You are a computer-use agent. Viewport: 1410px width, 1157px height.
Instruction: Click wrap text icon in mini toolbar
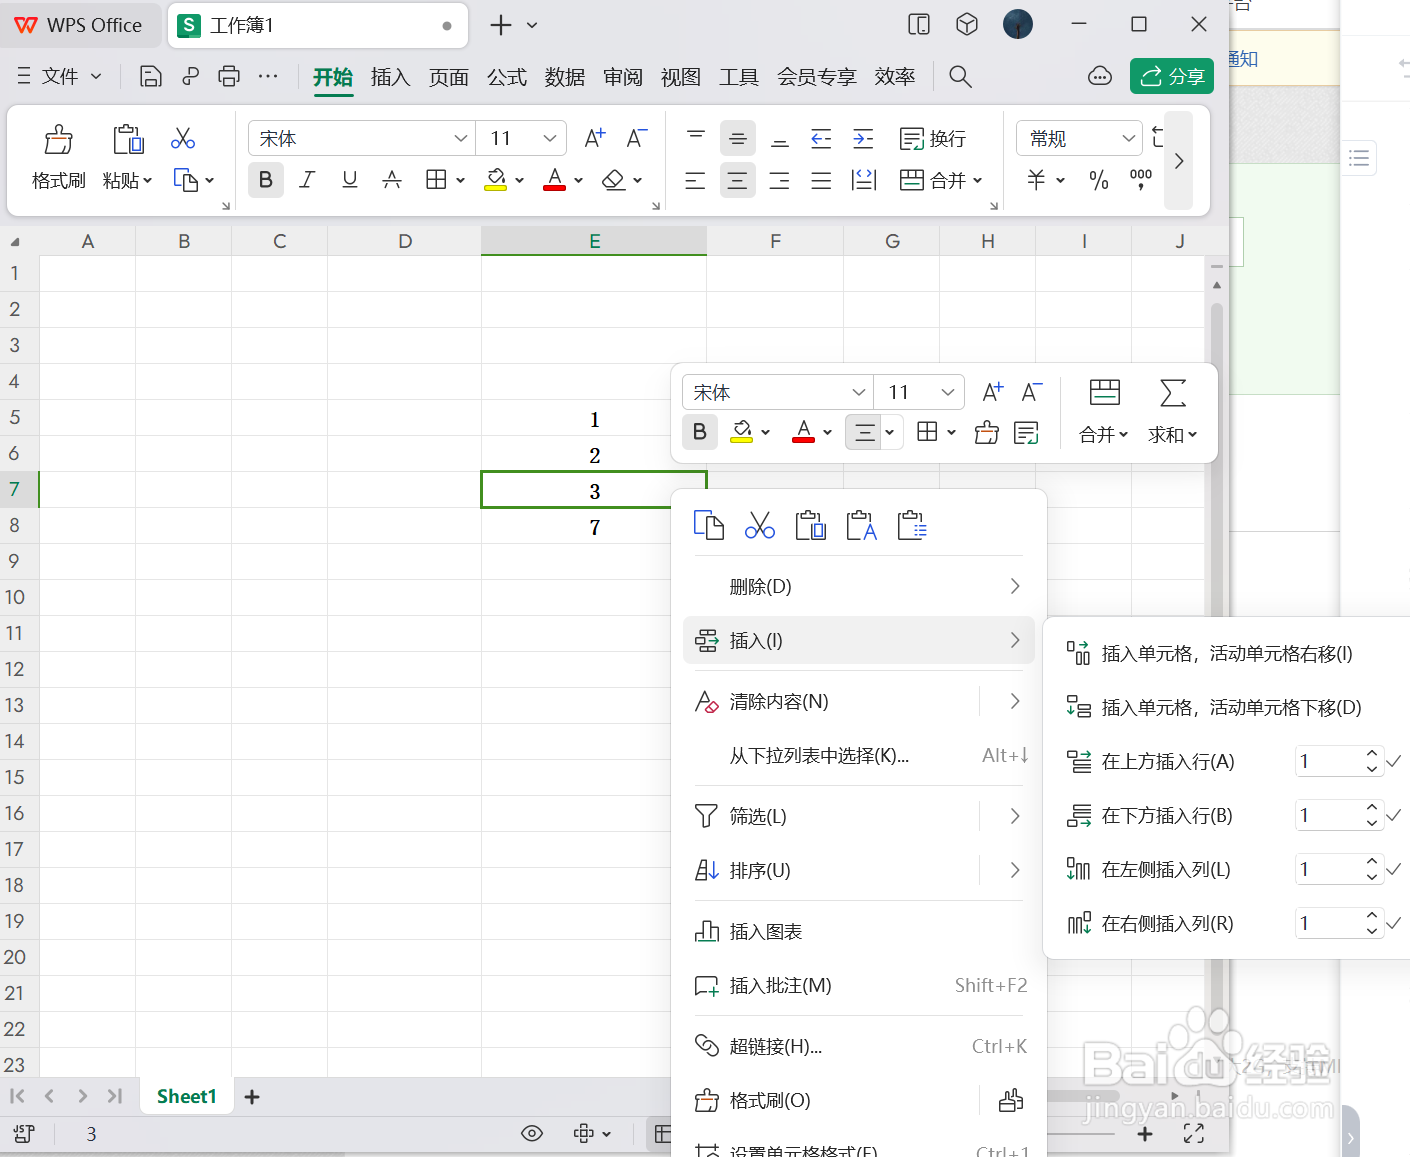[1026, 432]
